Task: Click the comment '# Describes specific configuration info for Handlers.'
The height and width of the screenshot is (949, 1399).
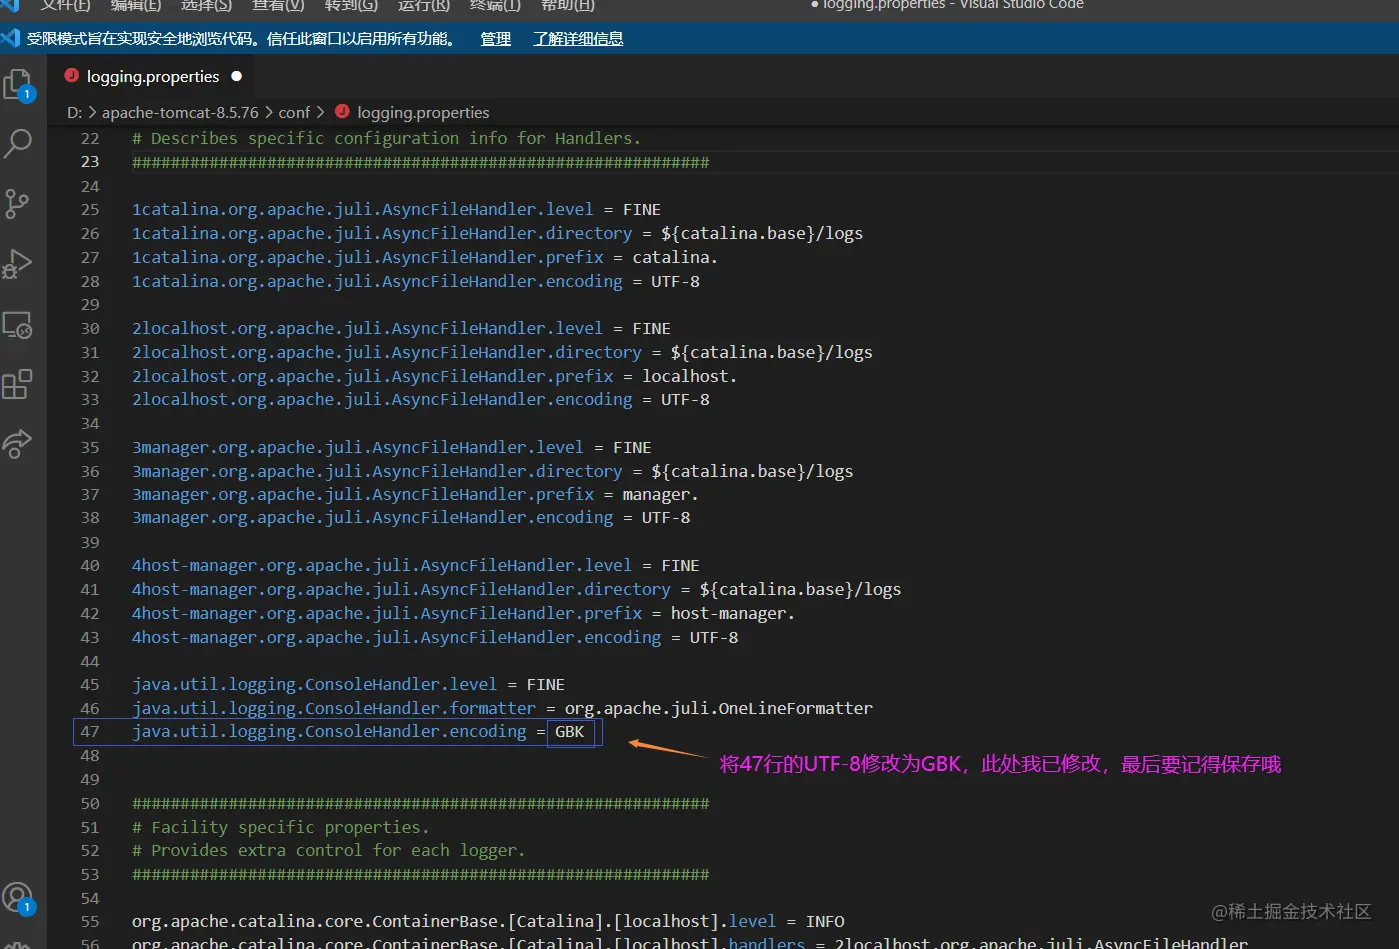Action: click(386, 139)
